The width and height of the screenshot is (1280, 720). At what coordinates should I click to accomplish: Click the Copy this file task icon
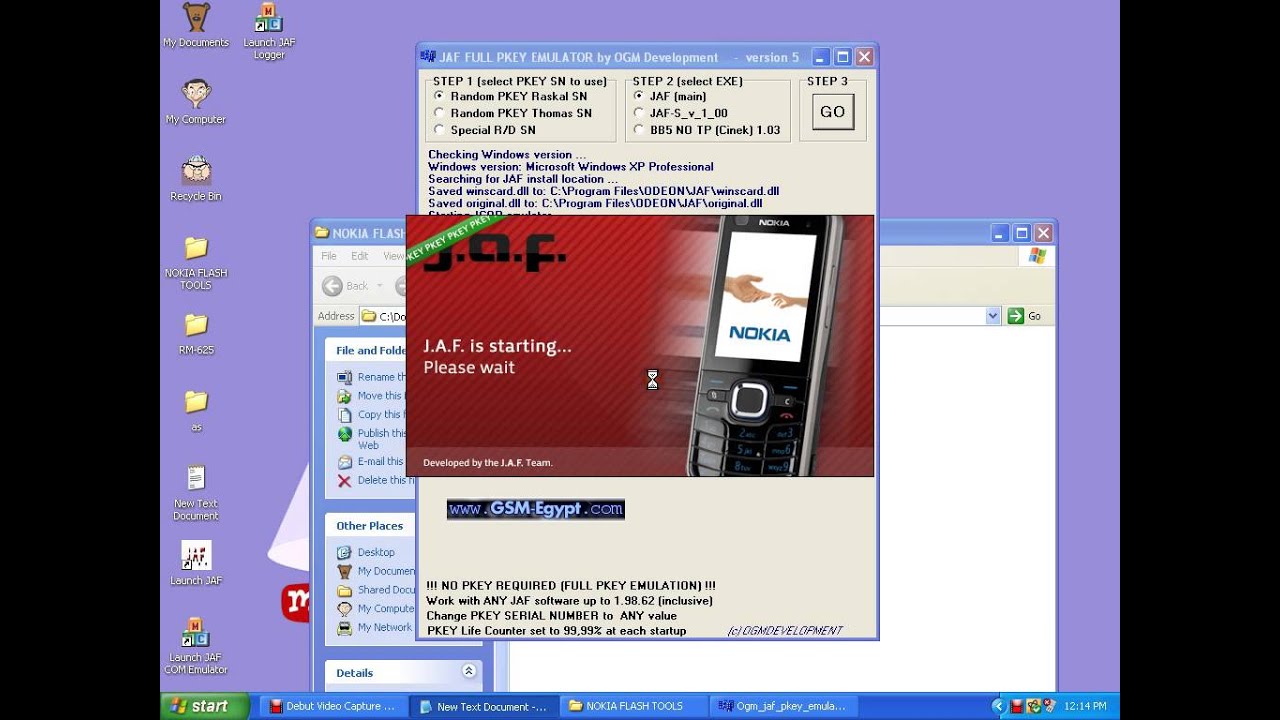coord(344,414)
